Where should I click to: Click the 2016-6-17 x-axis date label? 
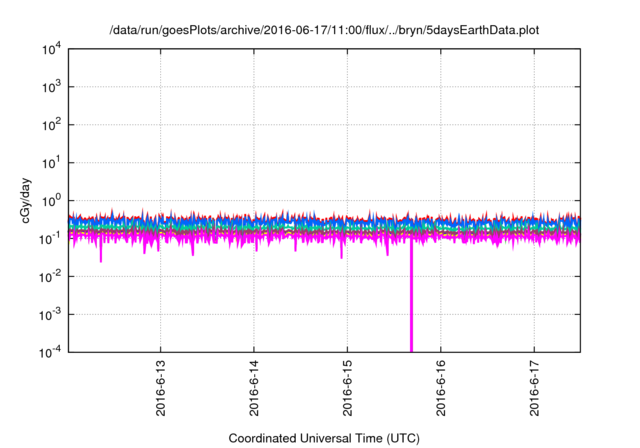534,388
